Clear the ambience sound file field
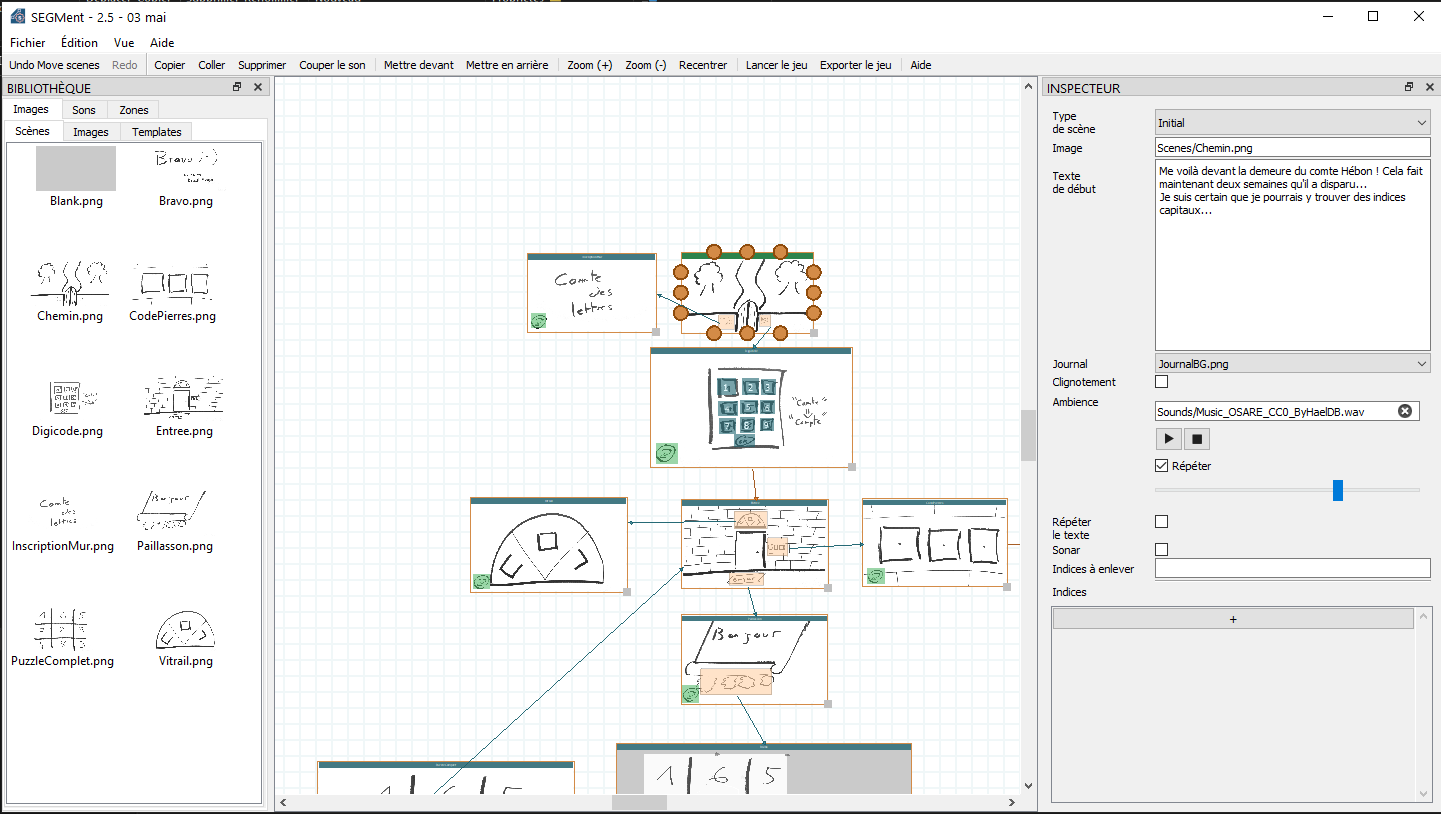 (x=1405, y=411)
